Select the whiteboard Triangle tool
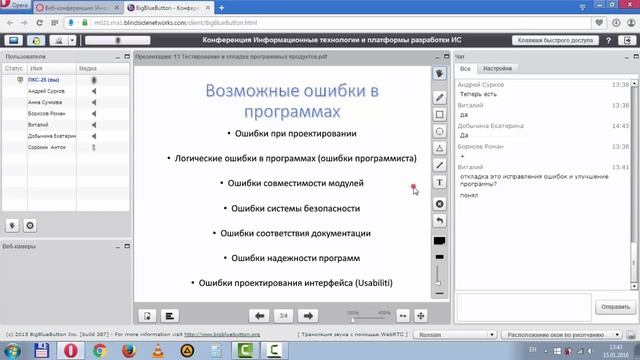This screenshot has width=640, height=360. coord(439,149)
